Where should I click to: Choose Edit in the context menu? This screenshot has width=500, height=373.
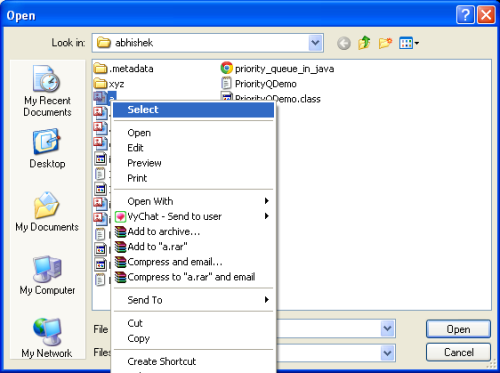[193, 148]
